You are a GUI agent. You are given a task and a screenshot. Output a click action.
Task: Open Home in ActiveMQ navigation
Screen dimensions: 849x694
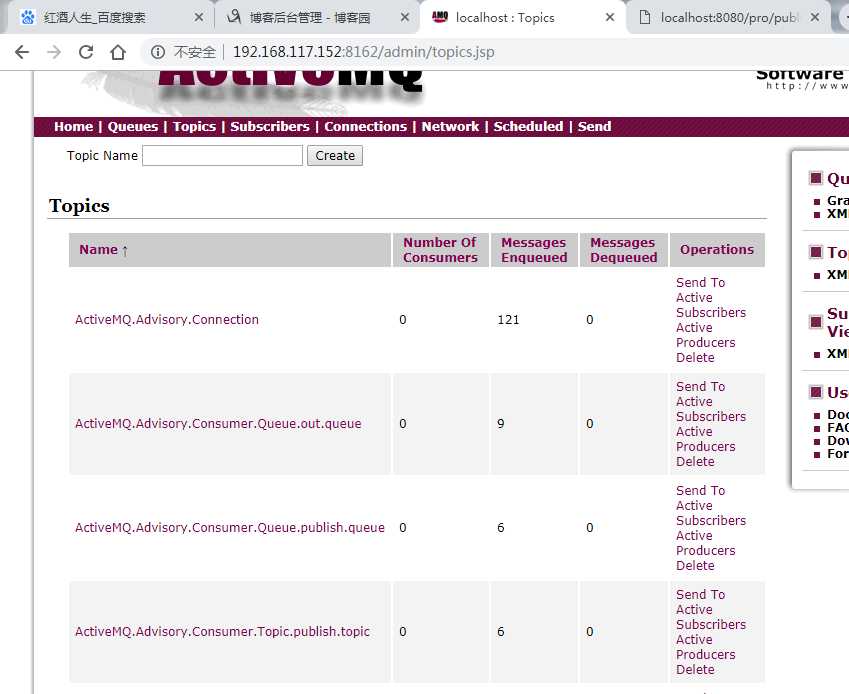click(x=74, y=127)
